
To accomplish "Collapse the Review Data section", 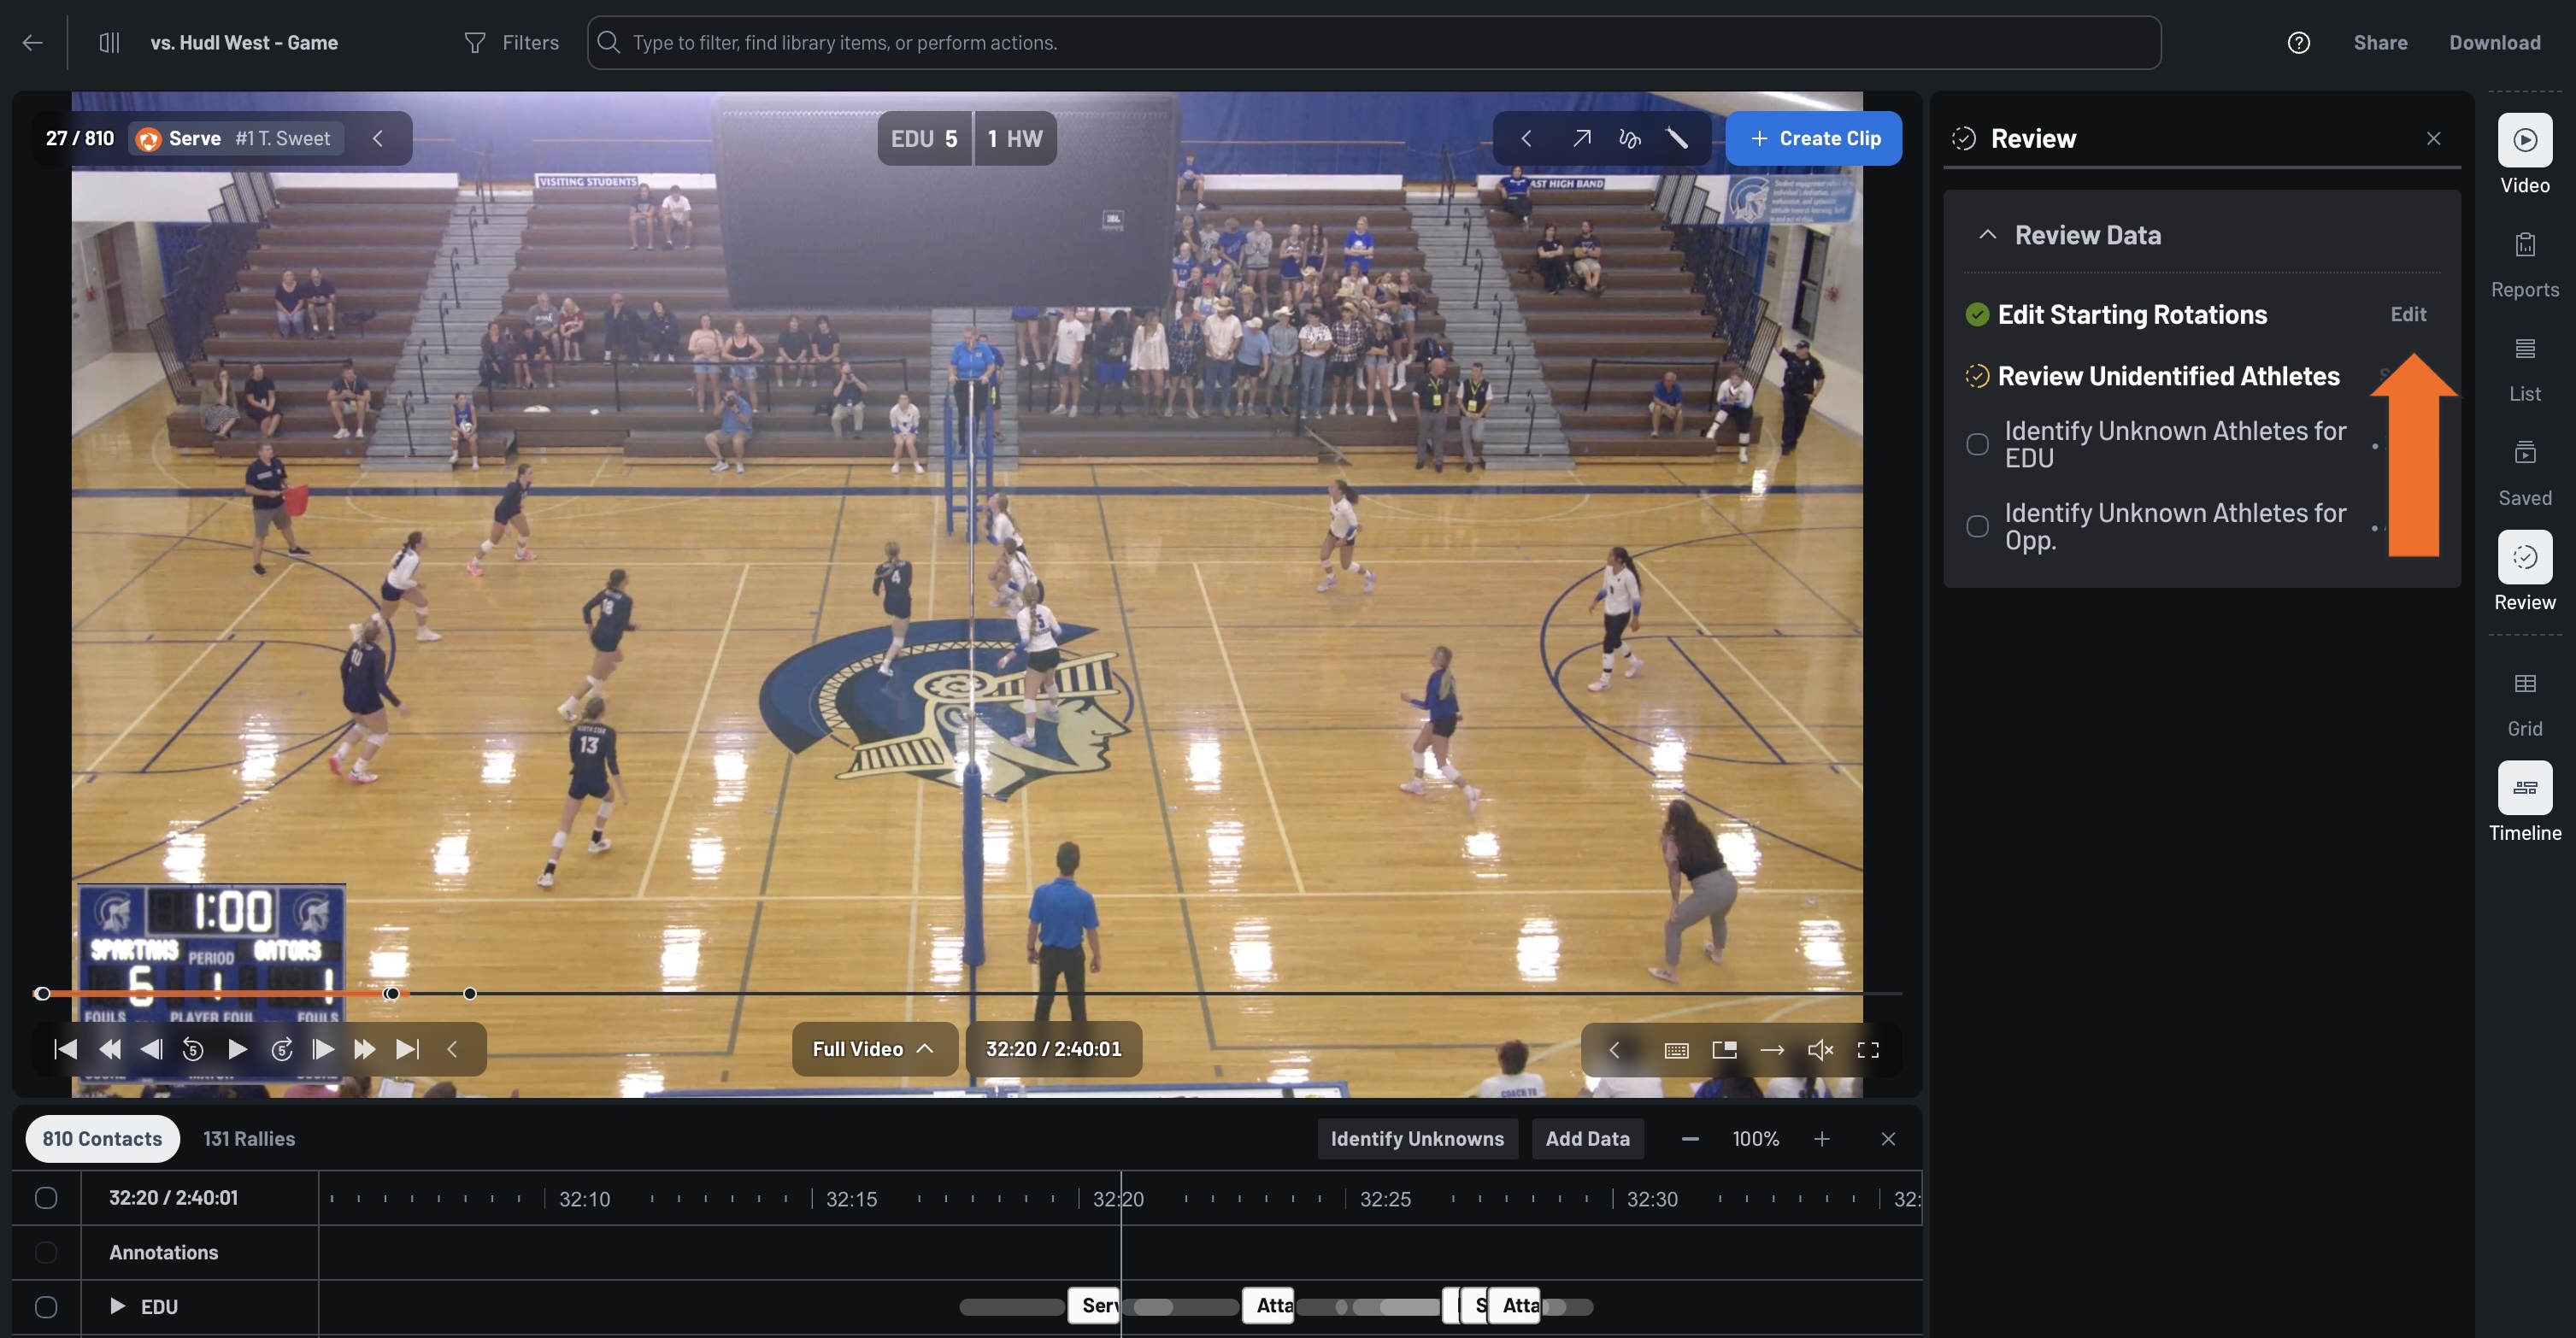I will click(x=1987, y=235).
